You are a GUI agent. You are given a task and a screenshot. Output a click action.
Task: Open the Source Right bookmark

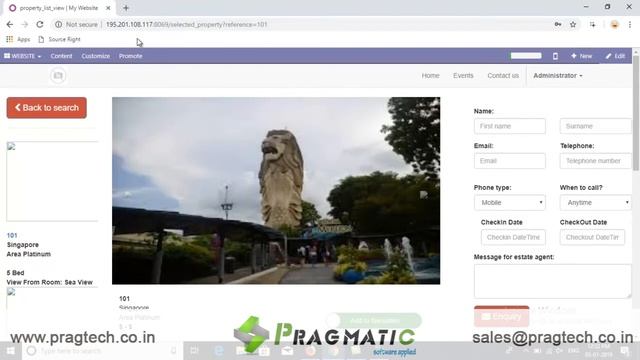pos(59,39)
